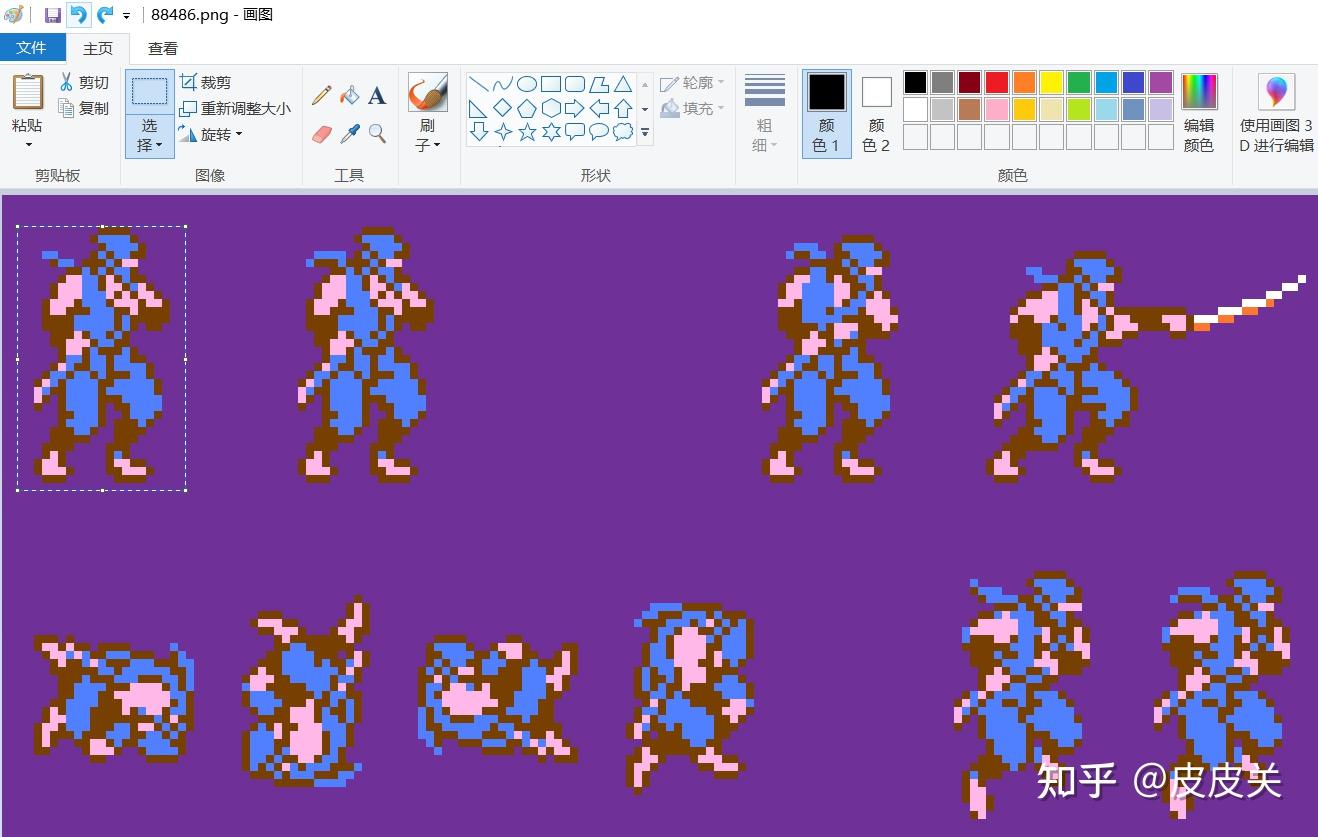Open the 填充 fill dropdown
Viewport: 1318px width, 837px height.
pos(693,108)
